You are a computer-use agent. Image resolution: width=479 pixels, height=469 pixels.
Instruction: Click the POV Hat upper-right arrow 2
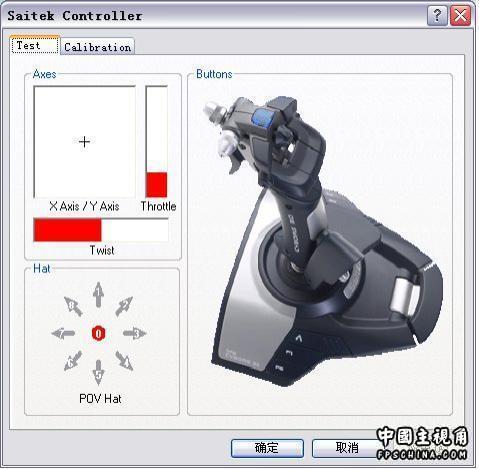124,306
